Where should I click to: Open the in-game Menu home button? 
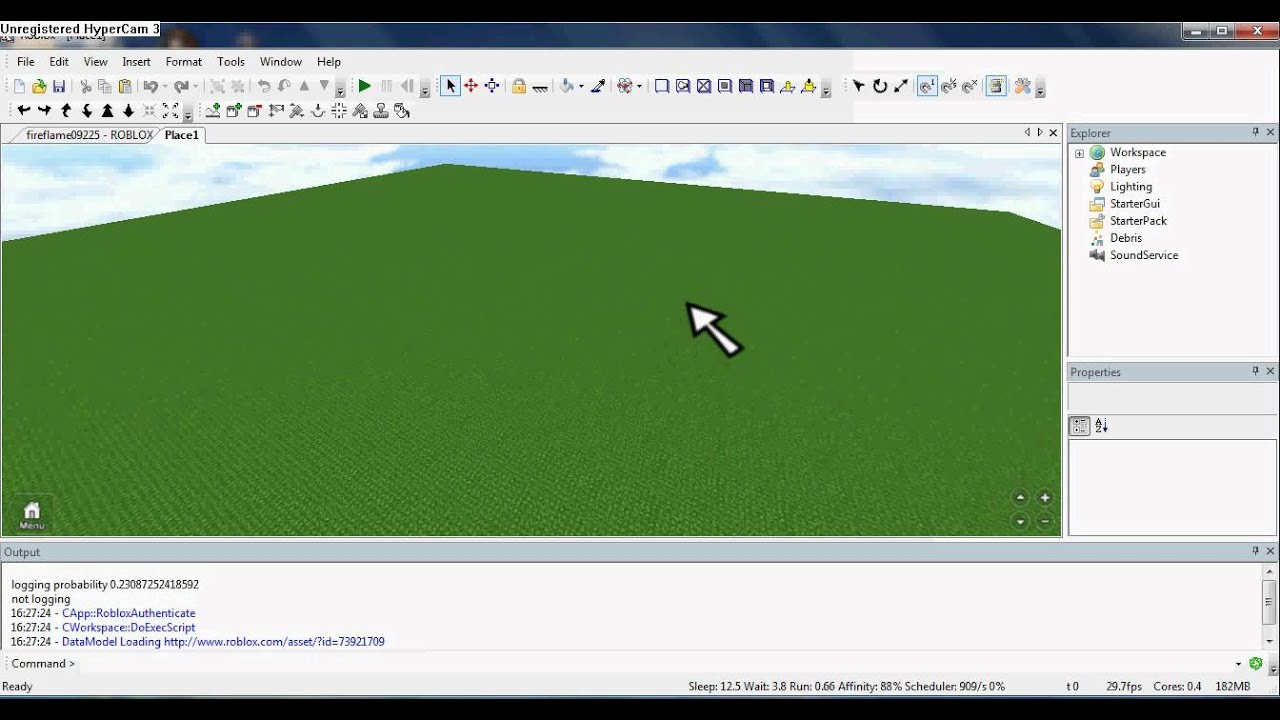[x=31, y=514]
